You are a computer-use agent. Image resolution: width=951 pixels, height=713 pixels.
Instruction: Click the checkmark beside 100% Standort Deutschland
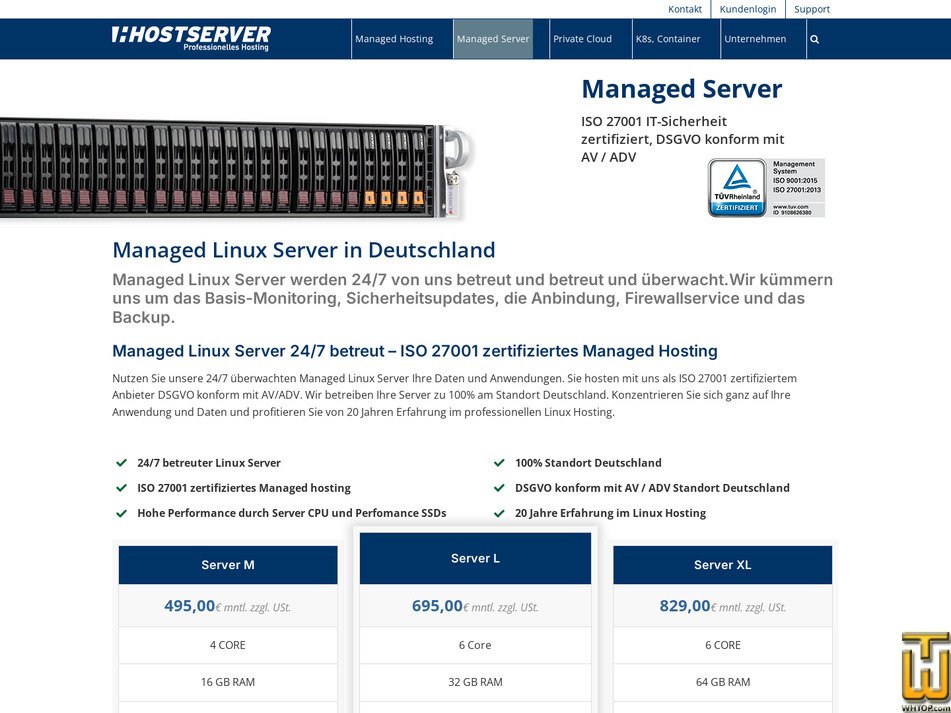coord(499,463)
